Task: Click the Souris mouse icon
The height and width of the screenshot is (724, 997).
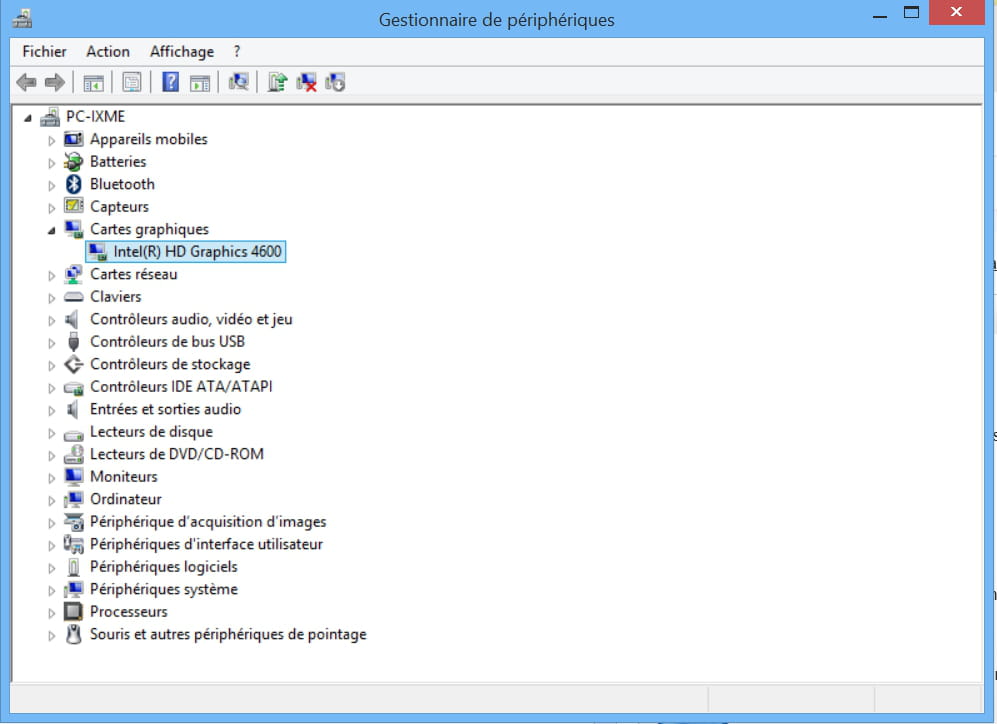Action: pos(74,634)
